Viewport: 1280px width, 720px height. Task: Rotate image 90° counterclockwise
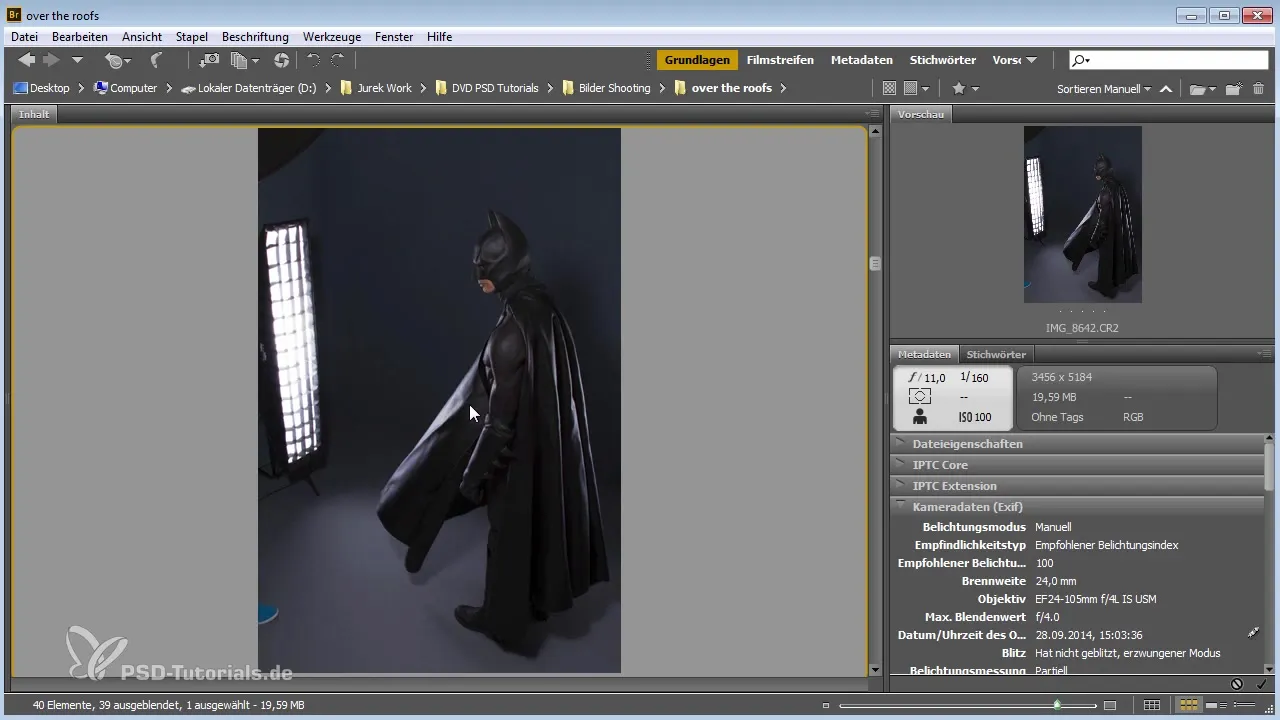(313, 61)
